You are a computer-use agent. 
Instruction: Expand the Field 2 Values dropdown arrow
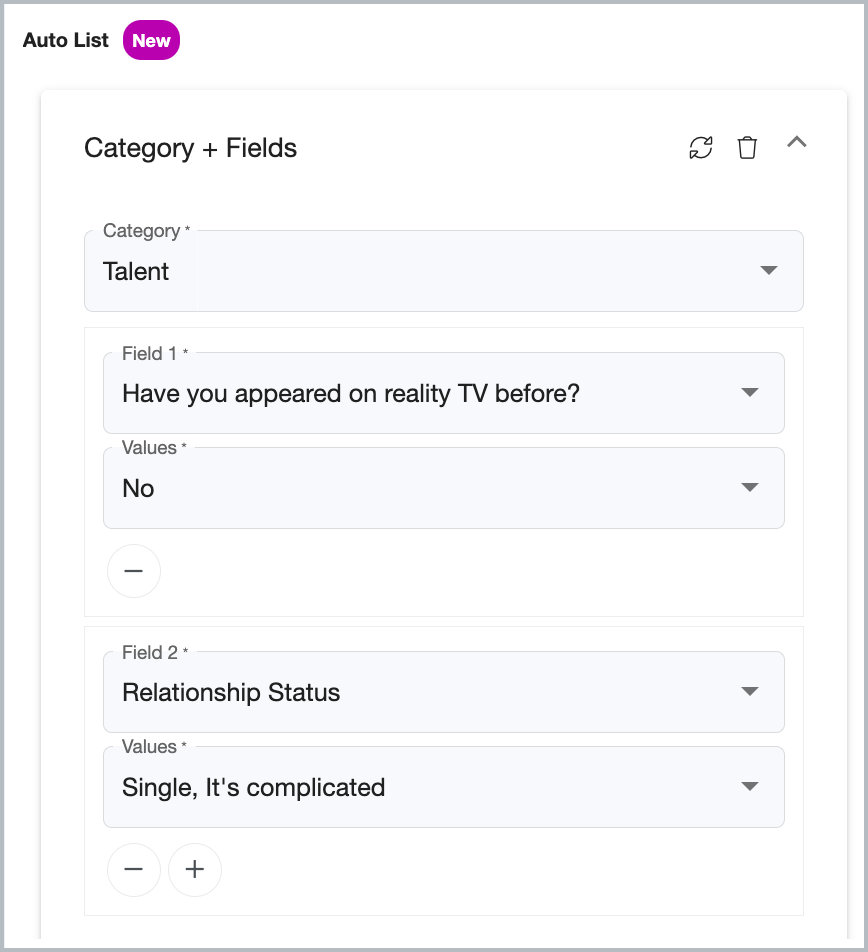[x=750, y=786]
